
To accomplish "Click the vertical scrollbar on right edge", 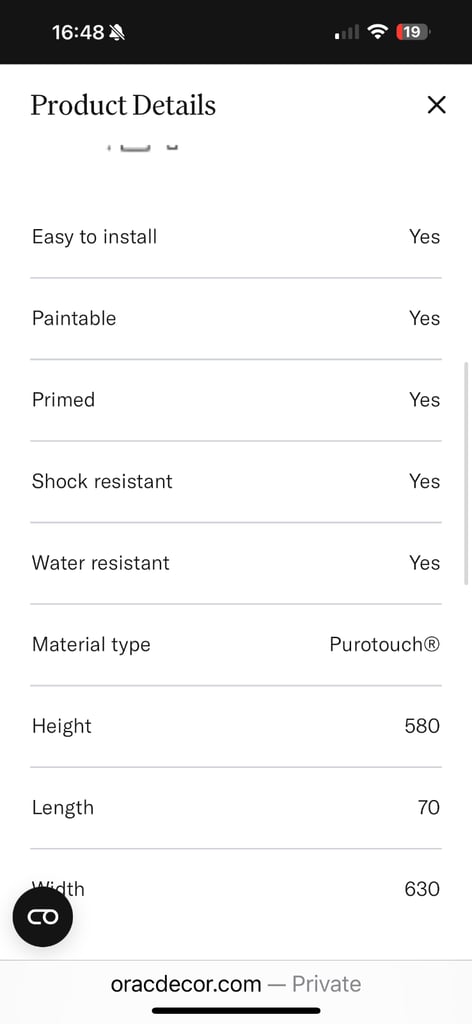I will coord(466,473).
